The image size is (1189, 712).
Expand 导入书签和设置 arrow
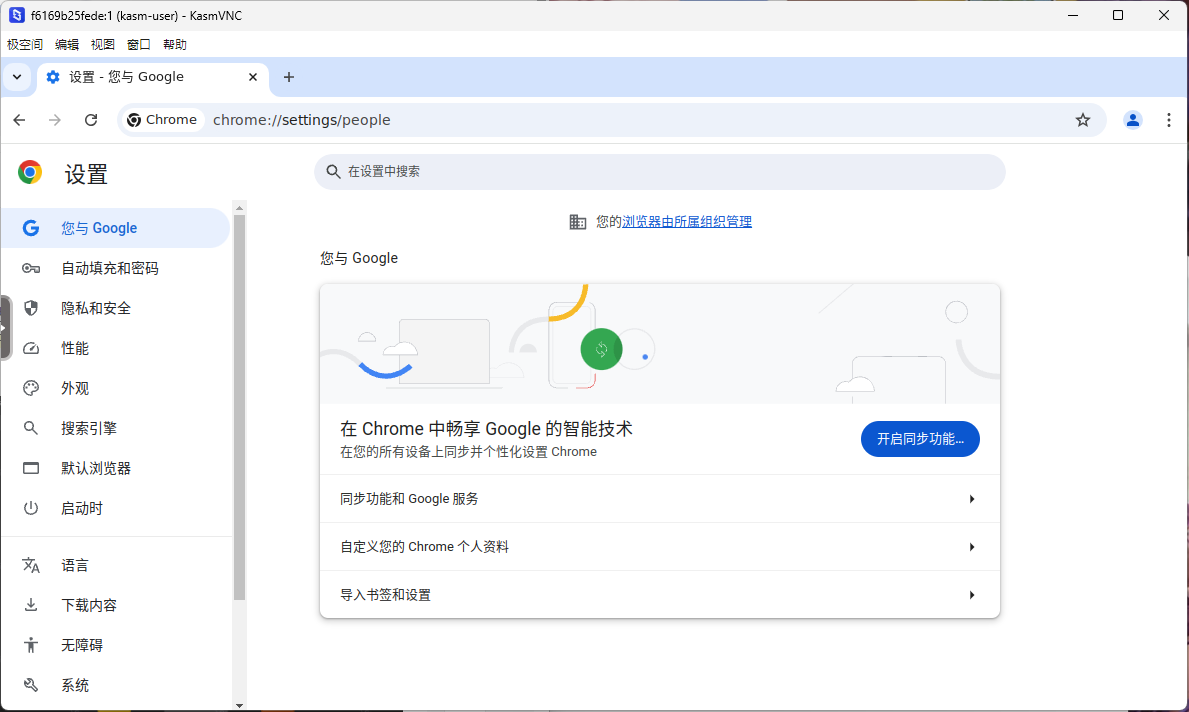971,595
